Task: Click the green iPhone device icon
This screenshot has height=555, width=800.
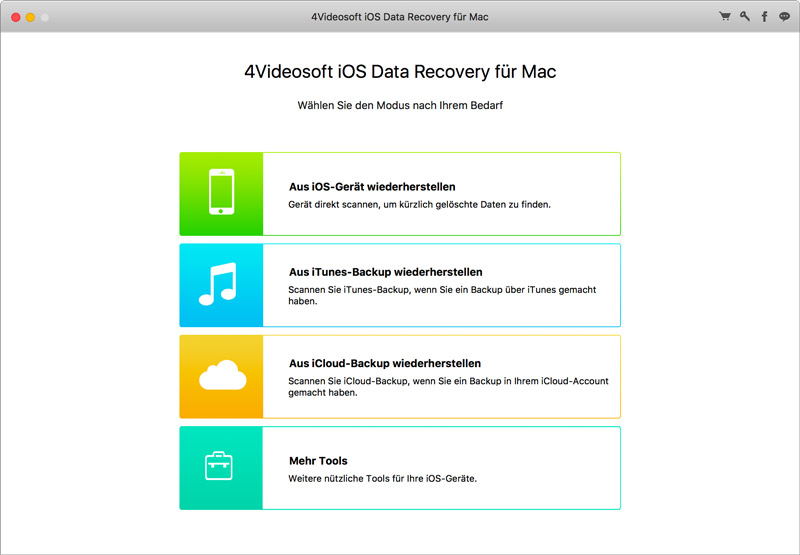Action: [x=221, y=193]
